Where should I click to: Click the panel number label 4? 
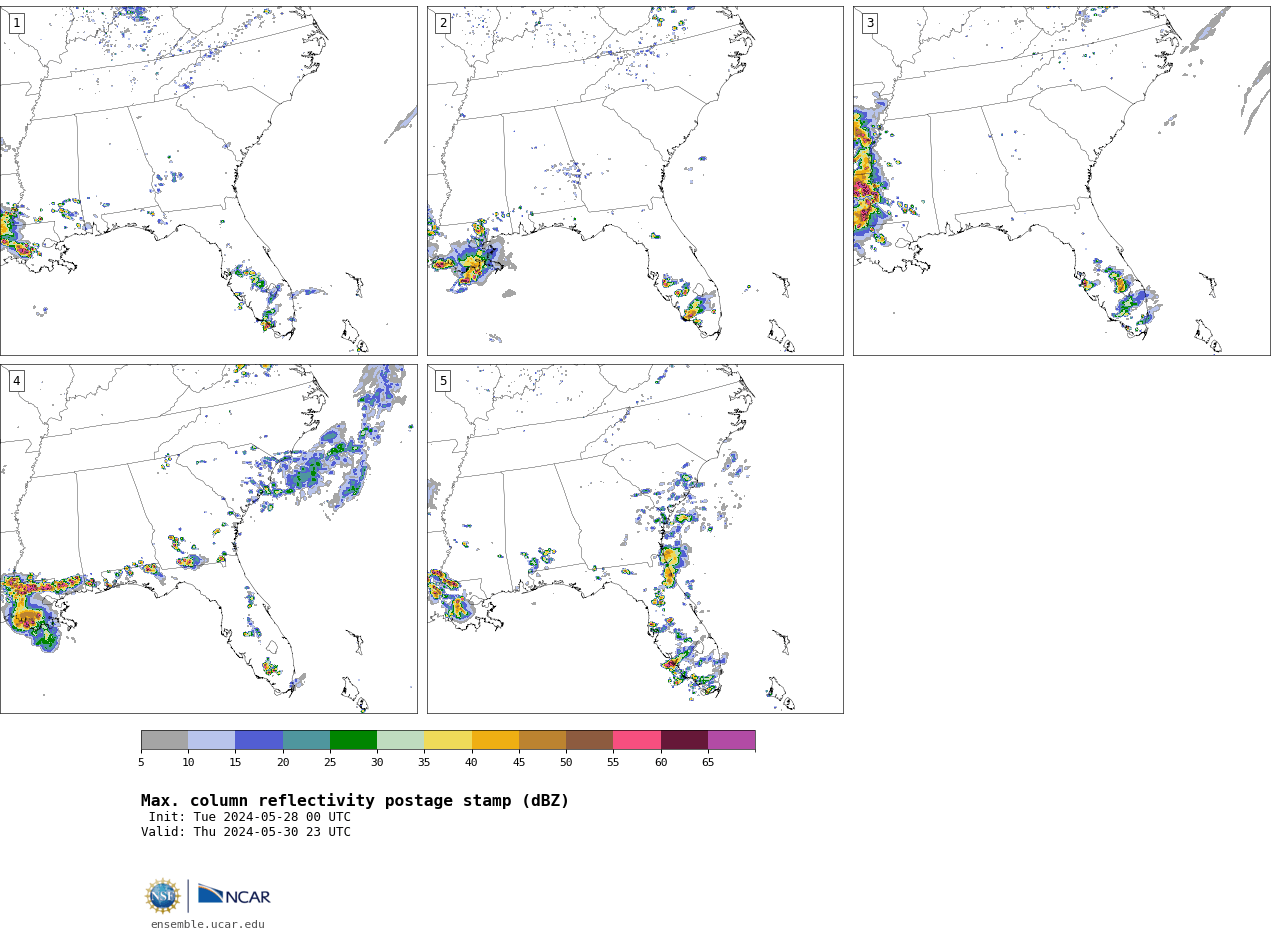point(16,381)
